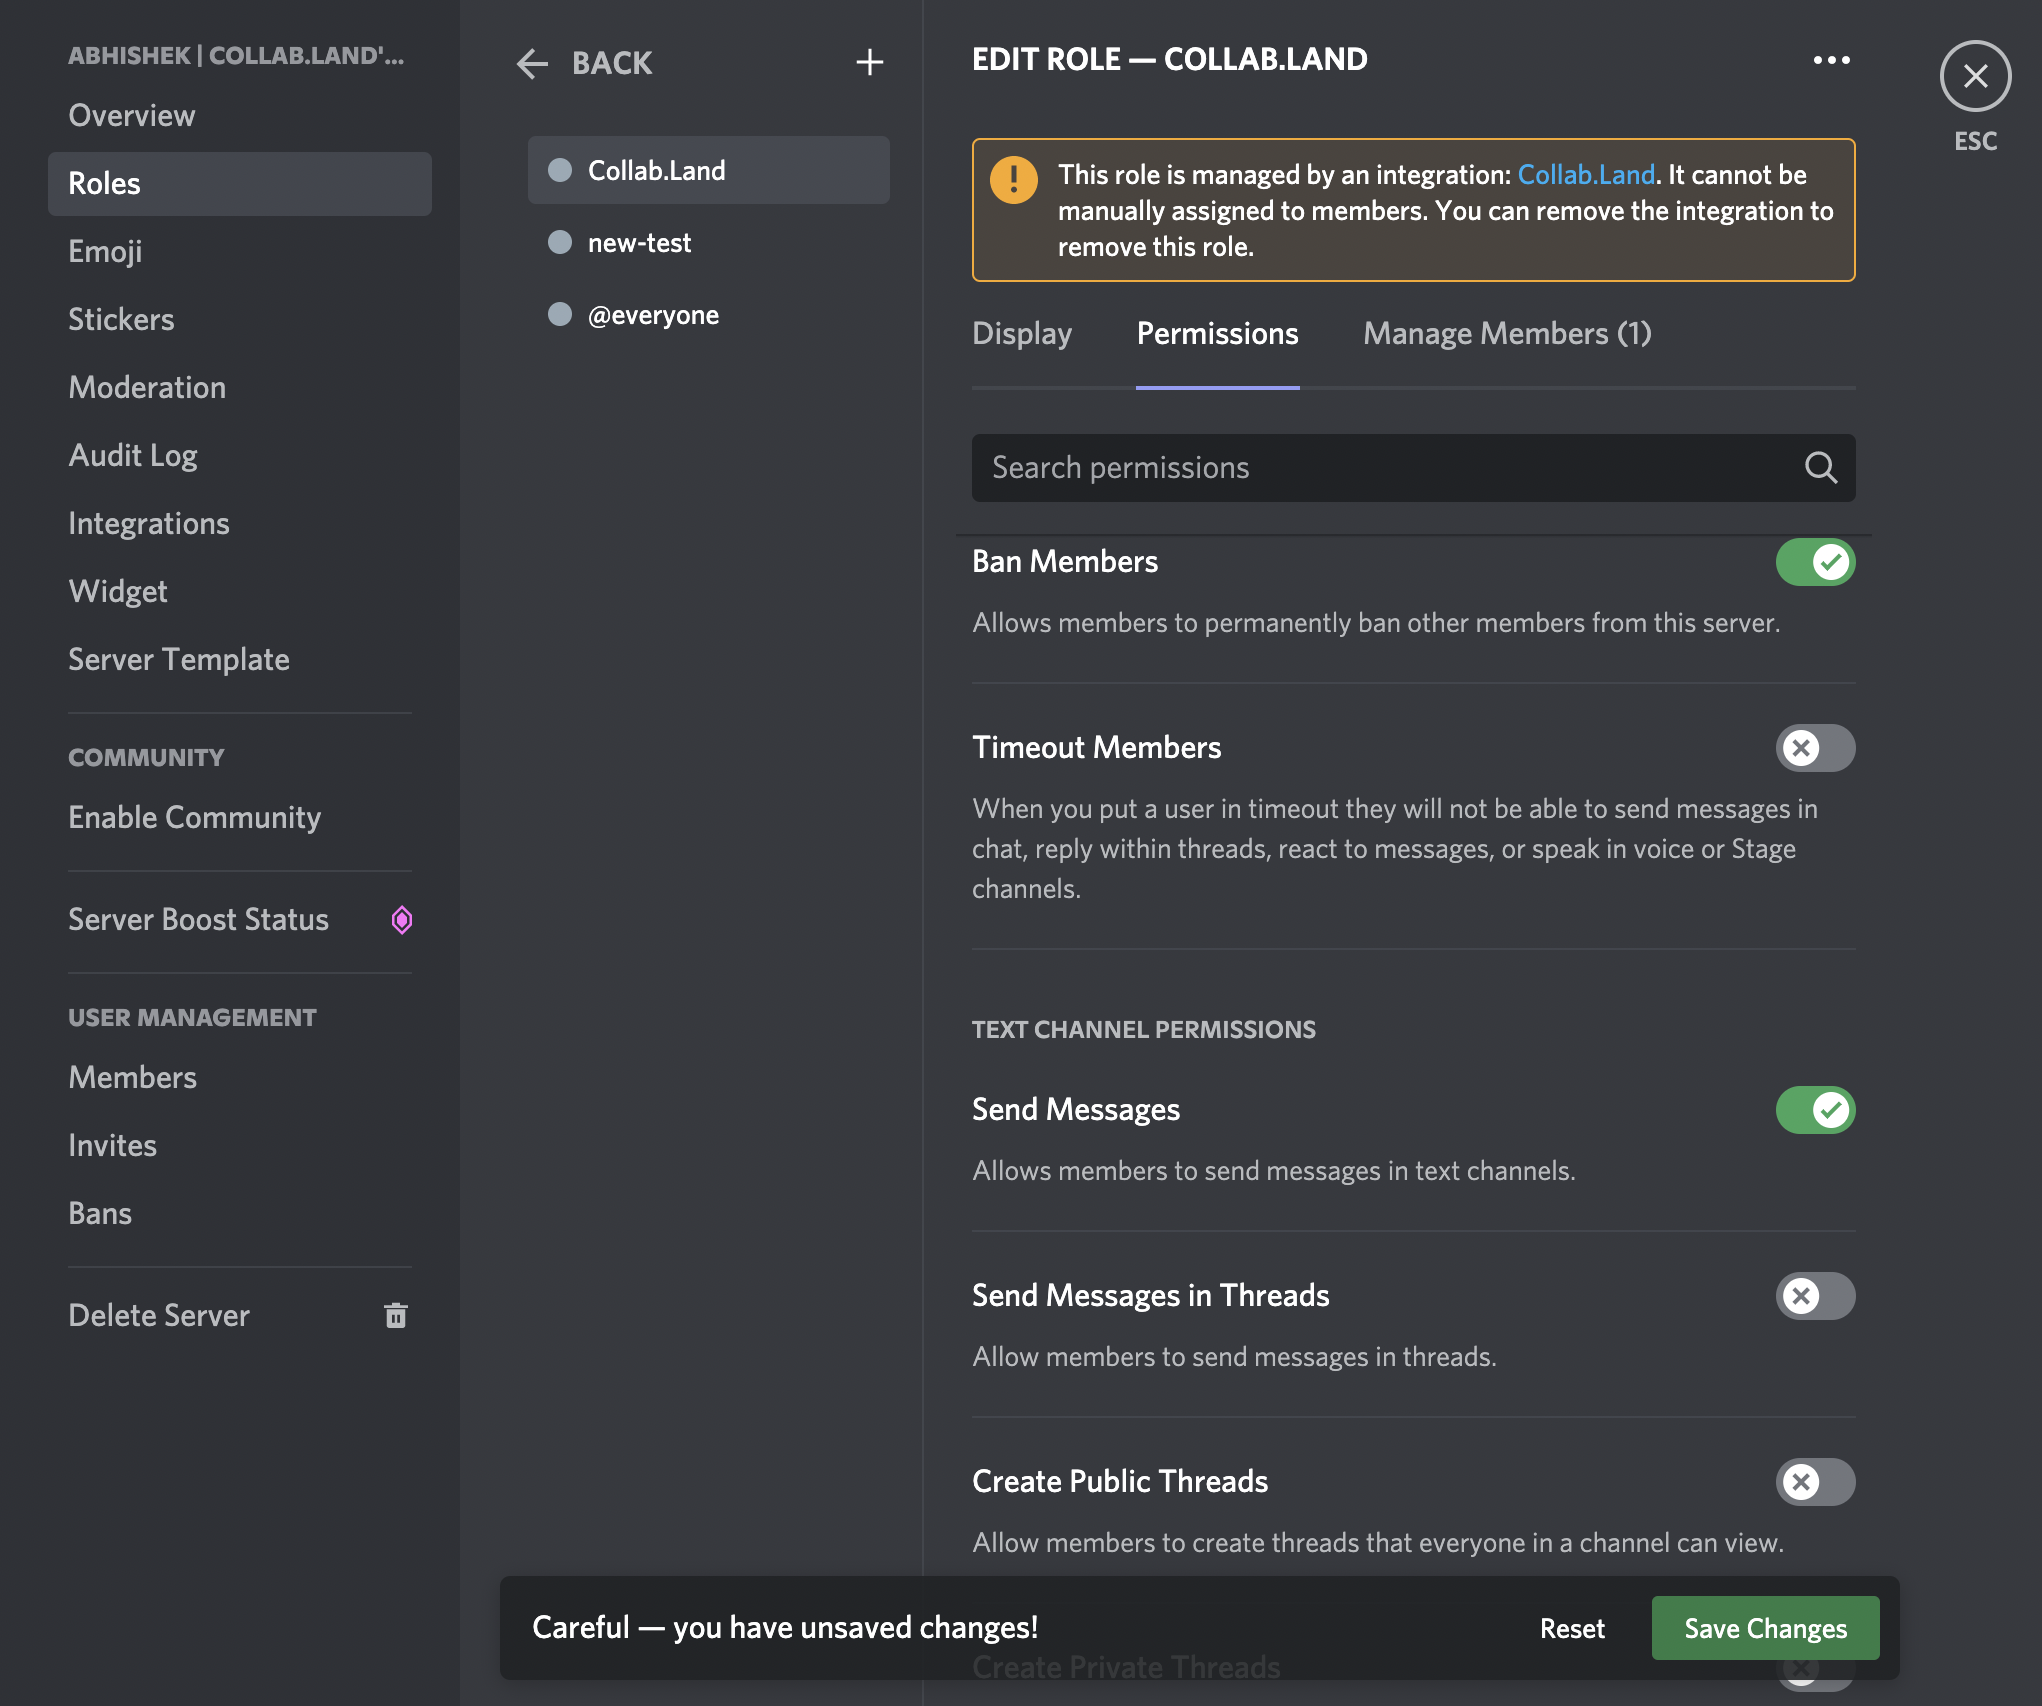2042x1706 pixels.
Task: Click the new-test role color dot
Action: pyautogui.click(x=560, y=242)
